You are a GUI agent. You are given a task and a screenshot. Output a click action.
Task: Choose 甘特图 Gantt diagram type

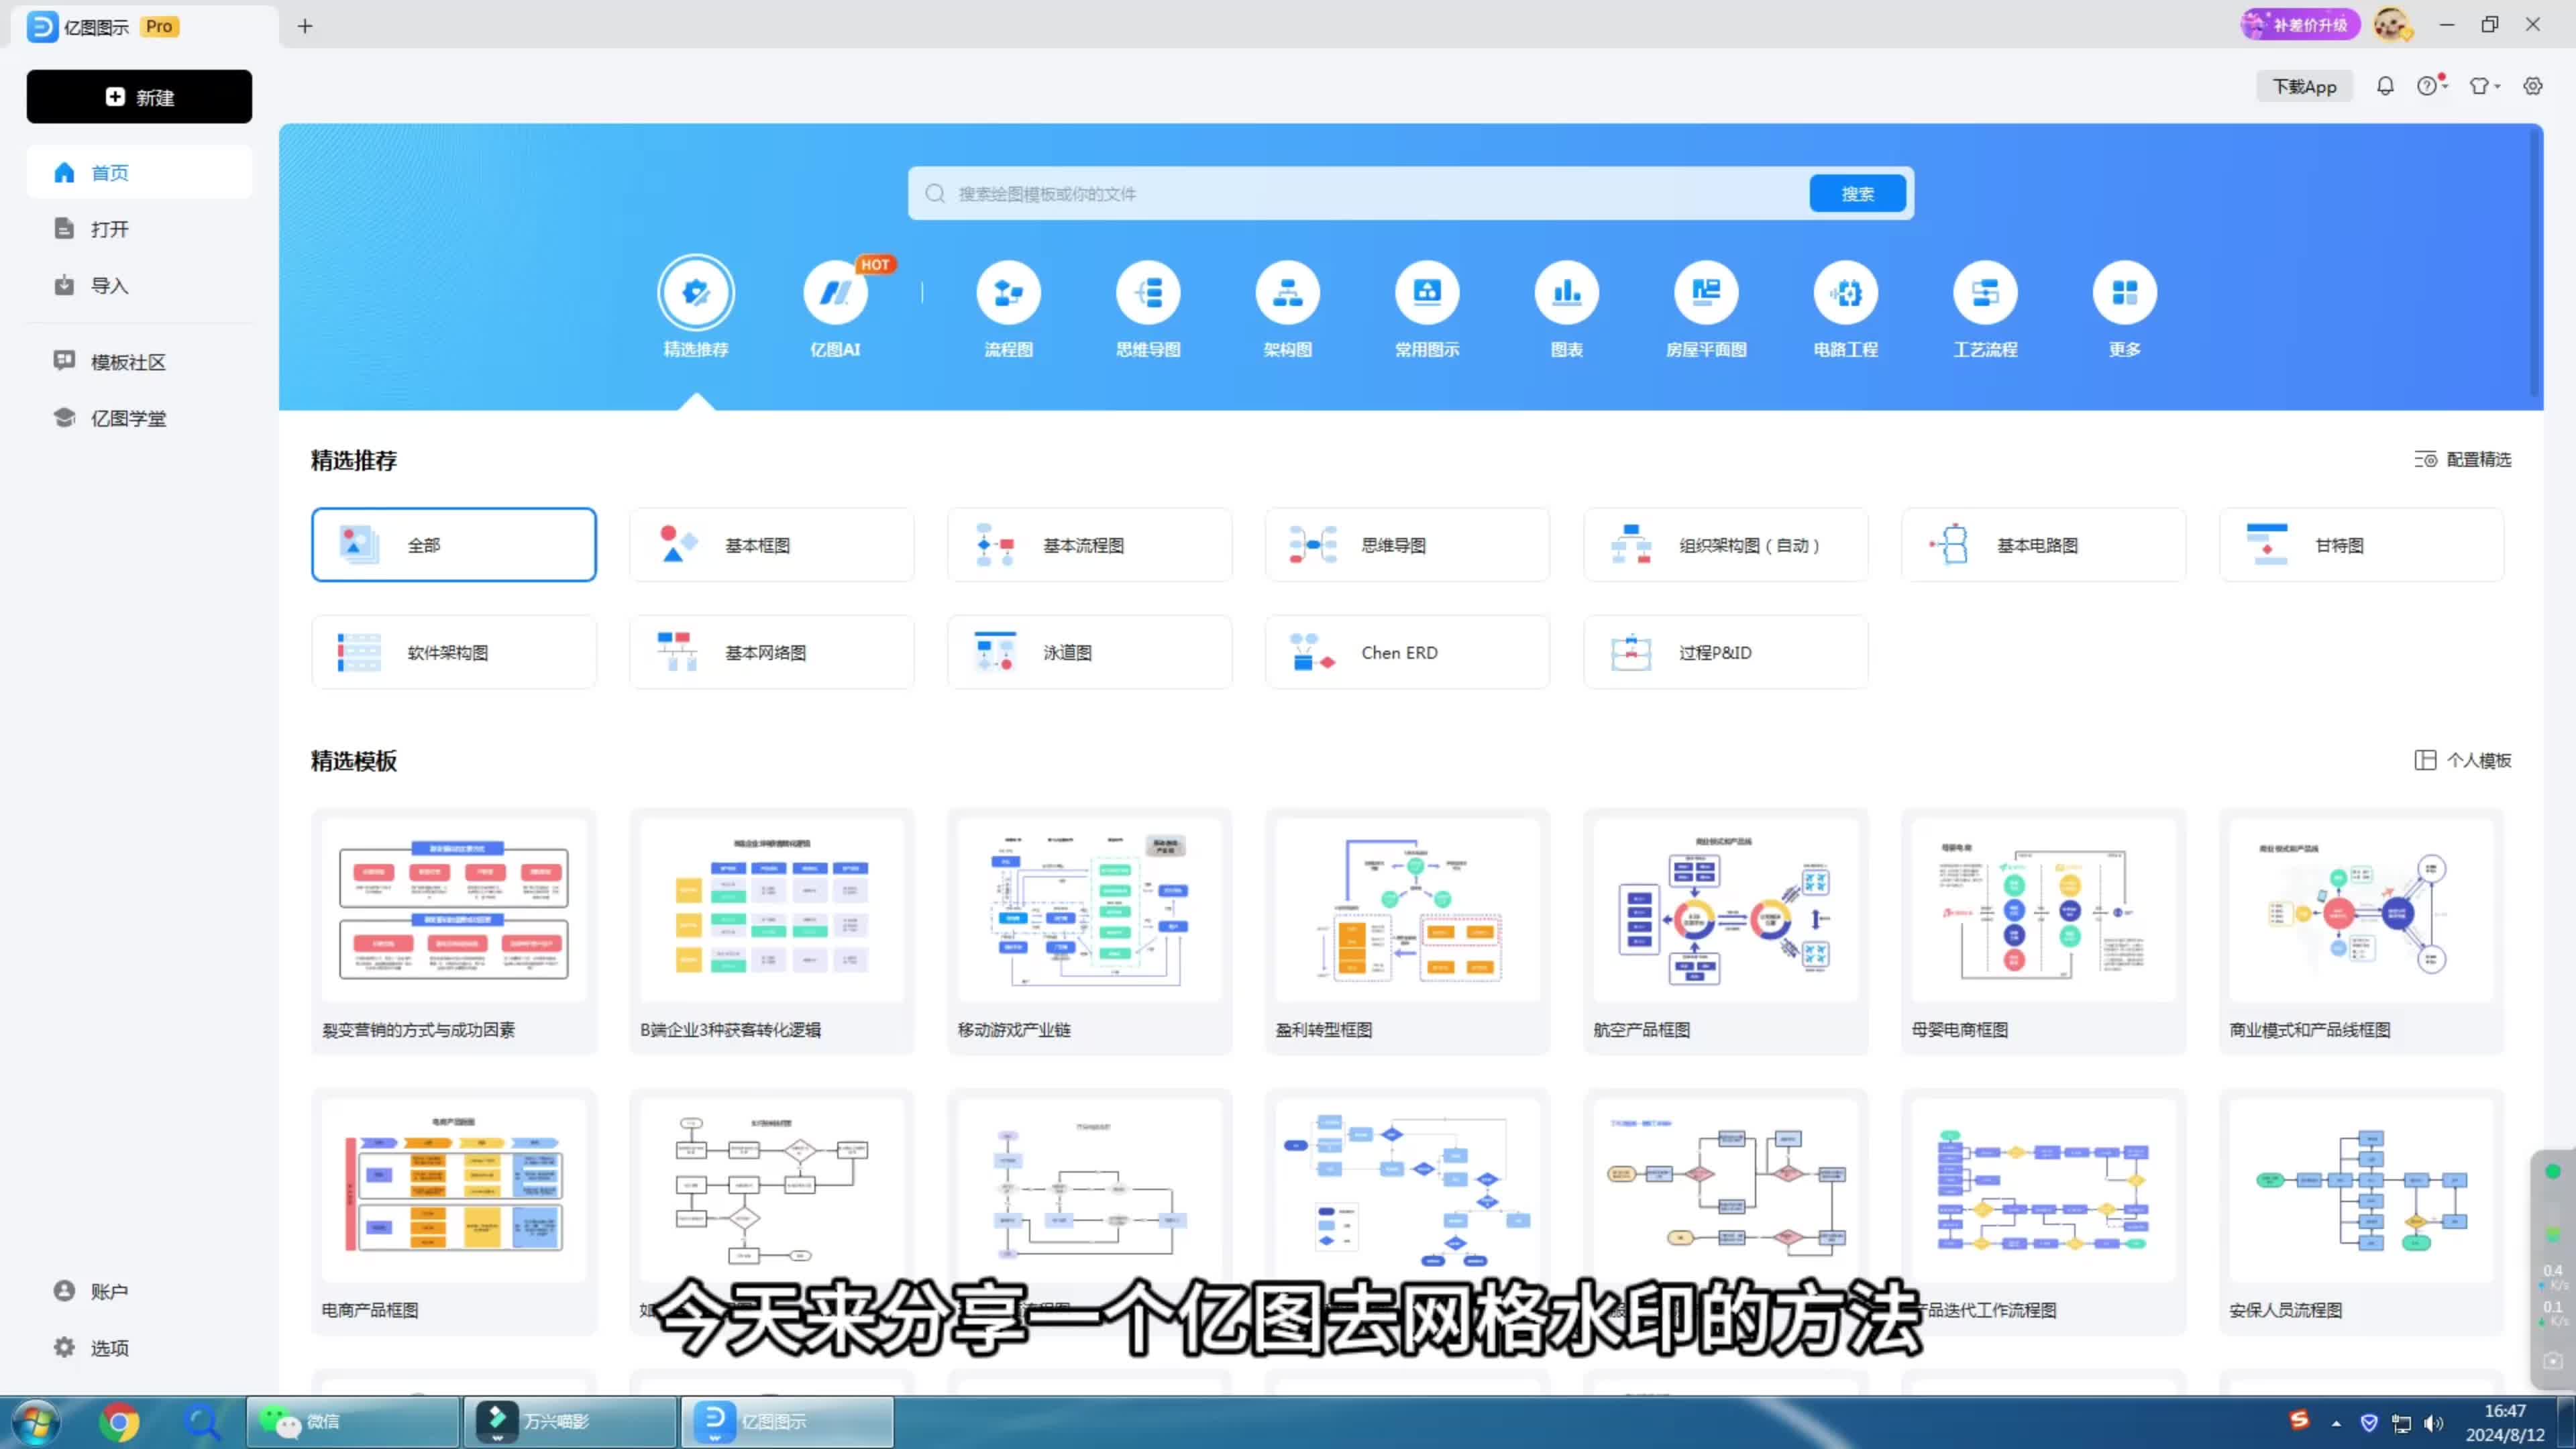click(x=2362, y=545)
